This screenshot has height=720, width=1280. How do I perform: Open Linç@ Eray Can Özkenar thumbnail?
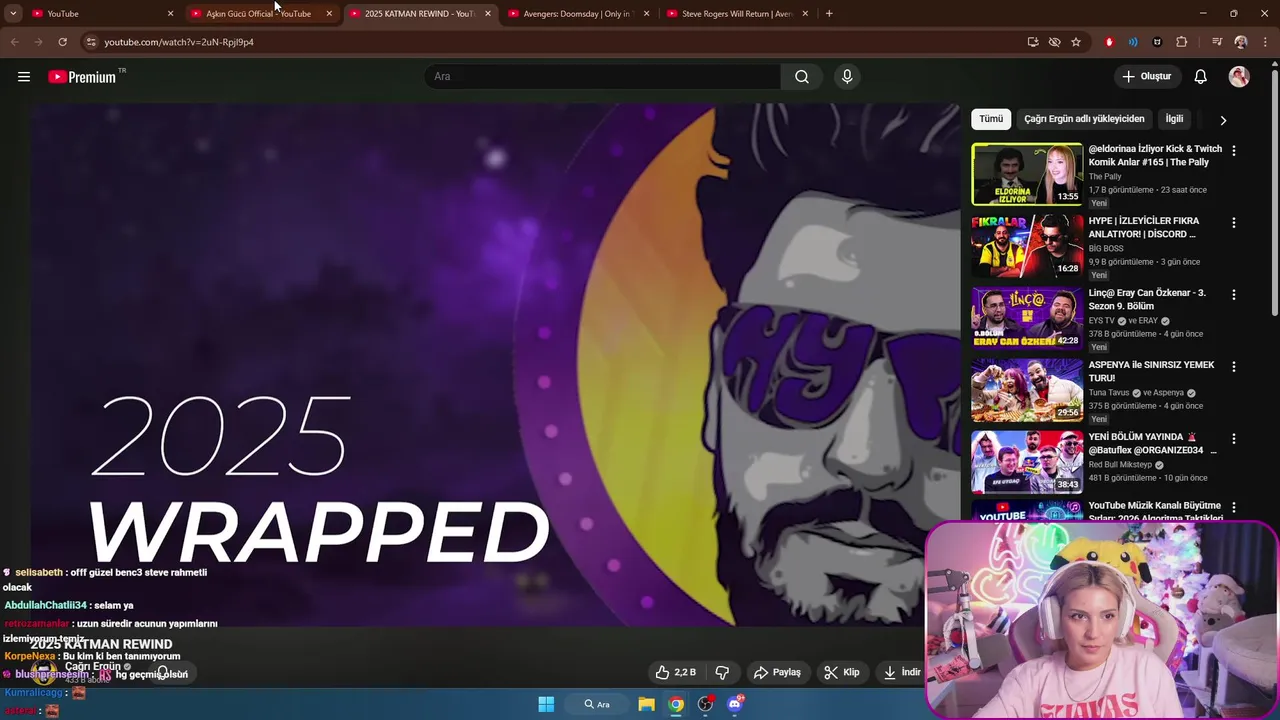point(1027,318)
